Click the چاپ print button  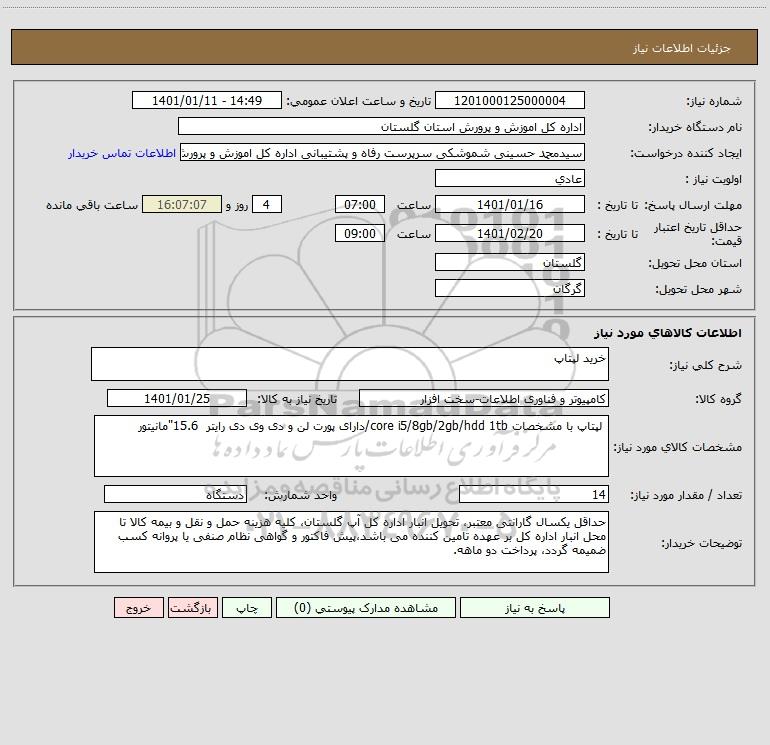247,607
